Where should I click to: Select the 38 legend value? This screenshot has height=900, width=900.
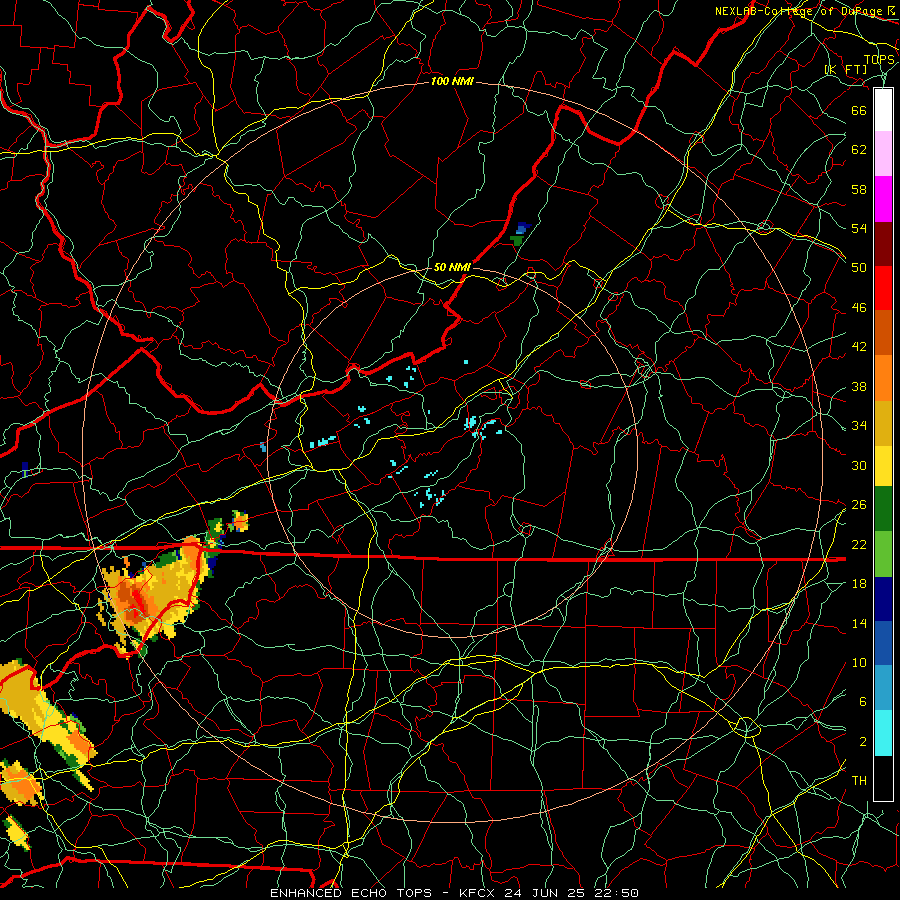(x=859, y=386)
